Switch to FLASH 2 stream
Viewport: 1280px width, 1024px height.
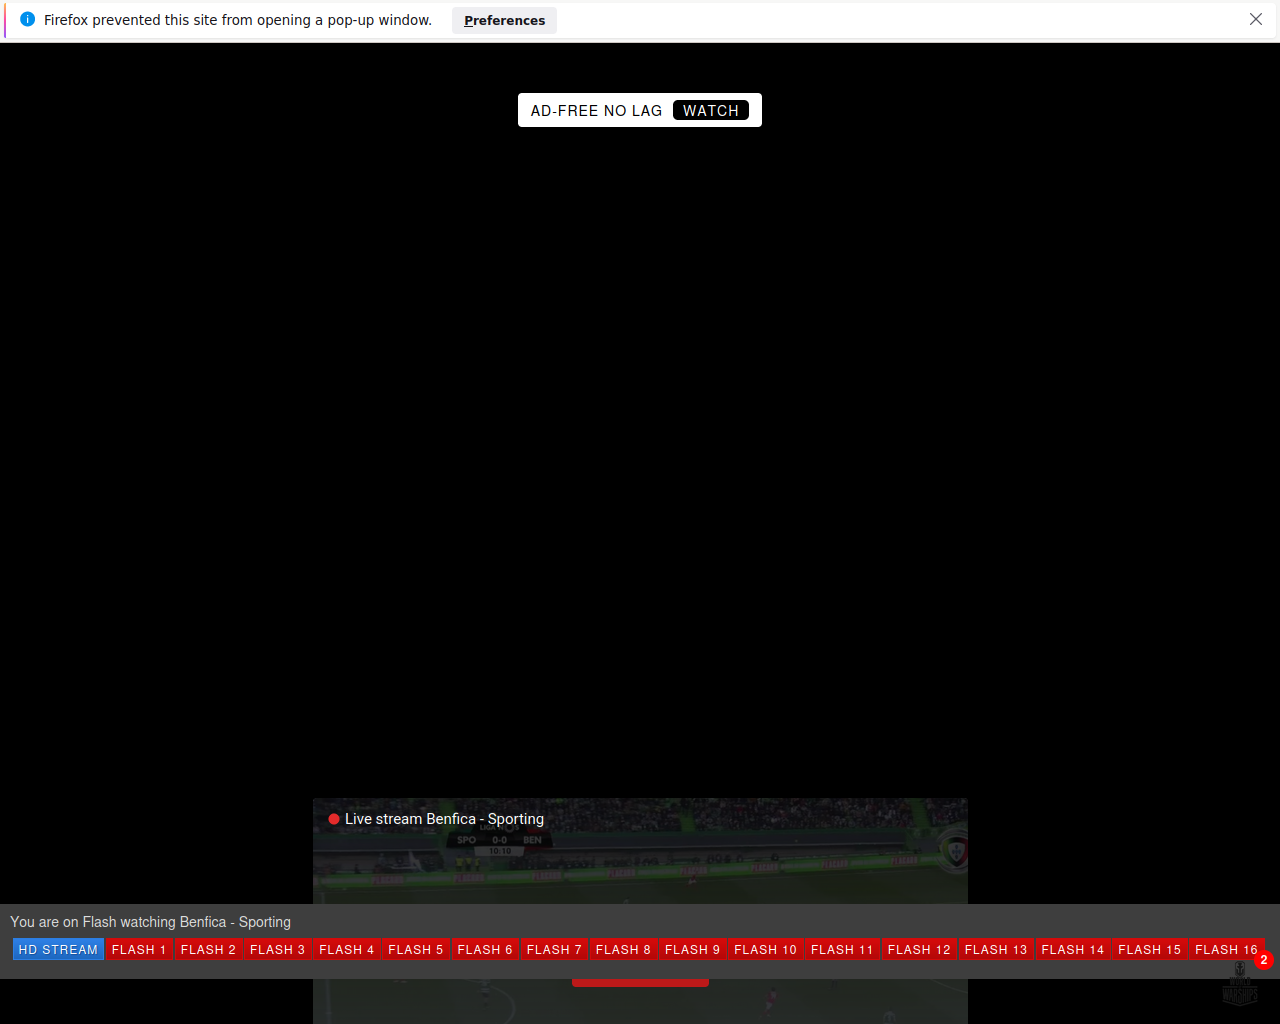(x=208, y=949)
